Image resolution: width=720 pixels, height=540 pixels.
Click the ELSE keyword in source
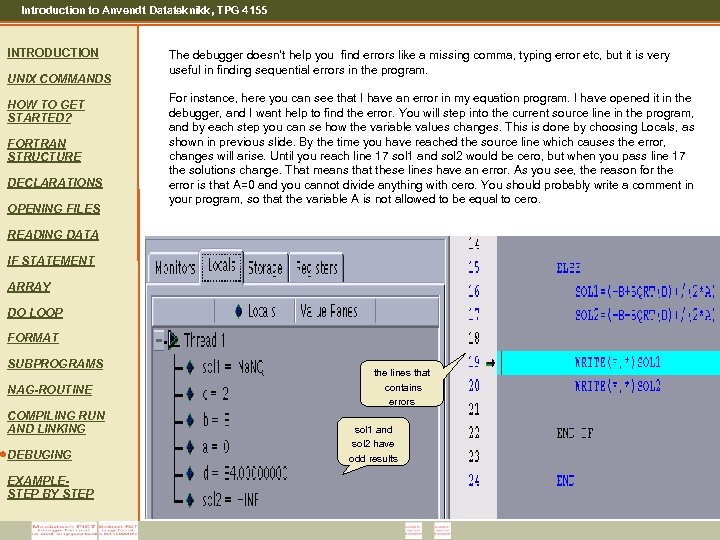[568, 268]
